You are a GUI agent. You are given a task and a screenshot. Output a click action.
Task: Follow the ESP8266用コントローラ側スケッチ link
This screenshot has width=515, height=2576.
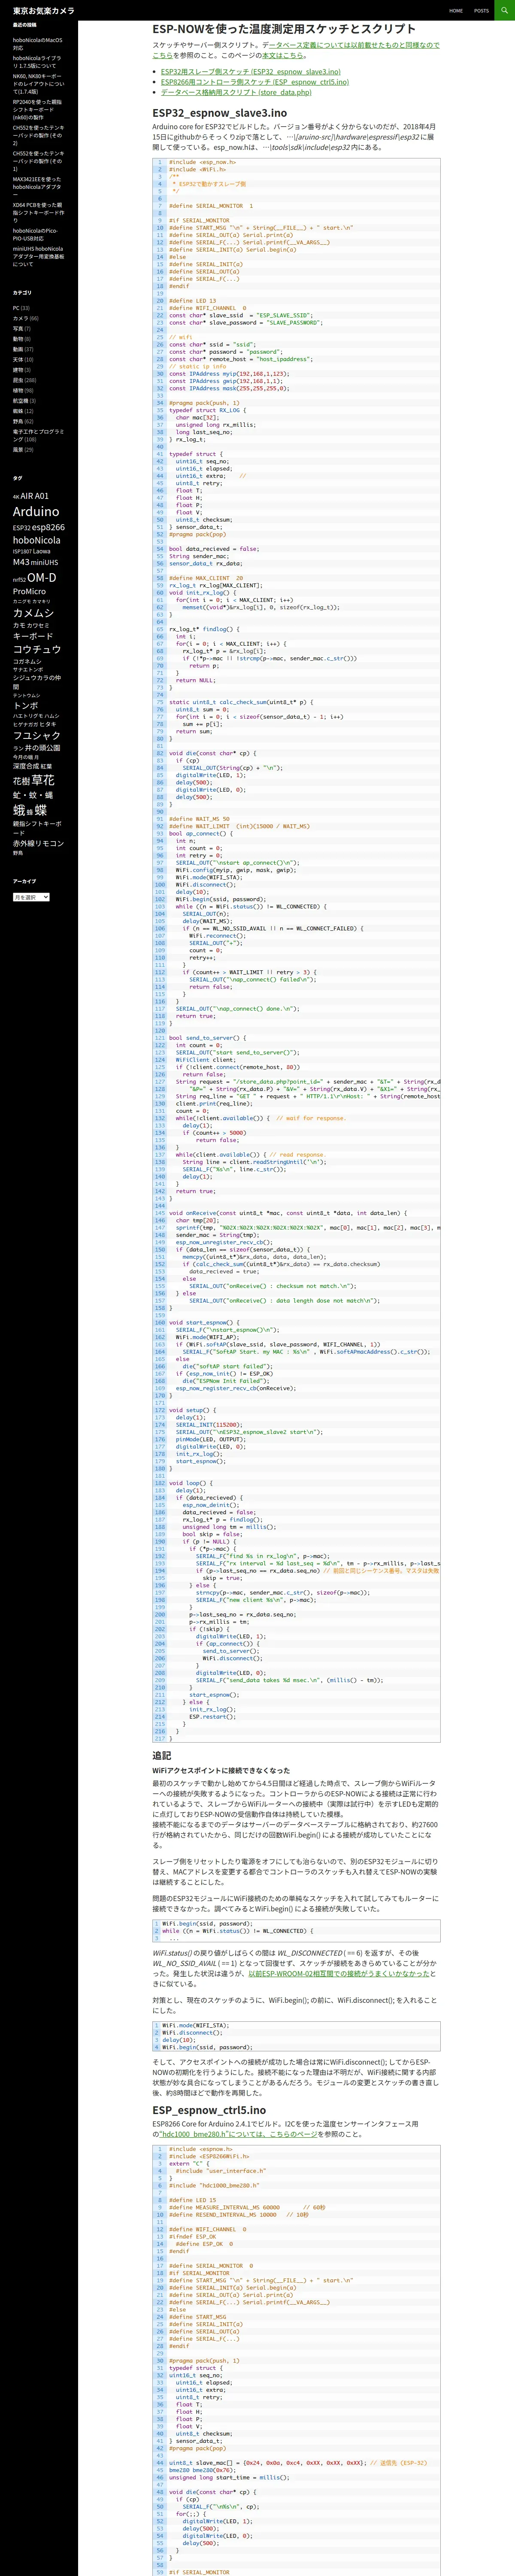click(255, 82)
